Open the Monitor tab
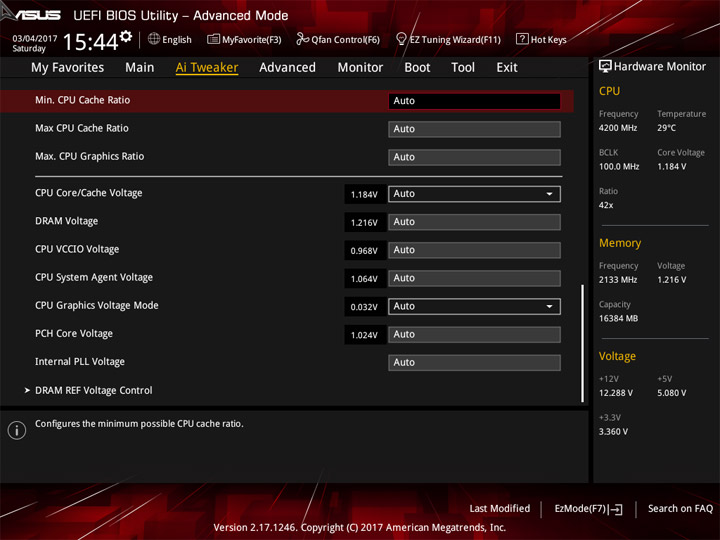The image size is (720, 540). (360, 68)
